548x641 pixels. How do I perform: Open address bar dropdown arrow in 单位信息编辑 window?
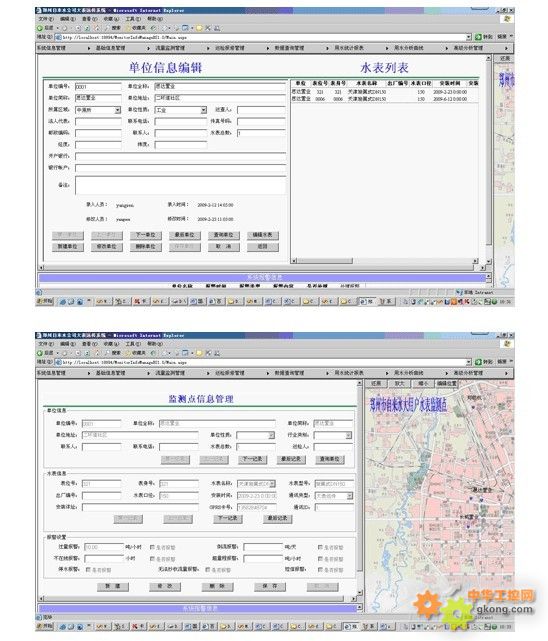point(469,37)
